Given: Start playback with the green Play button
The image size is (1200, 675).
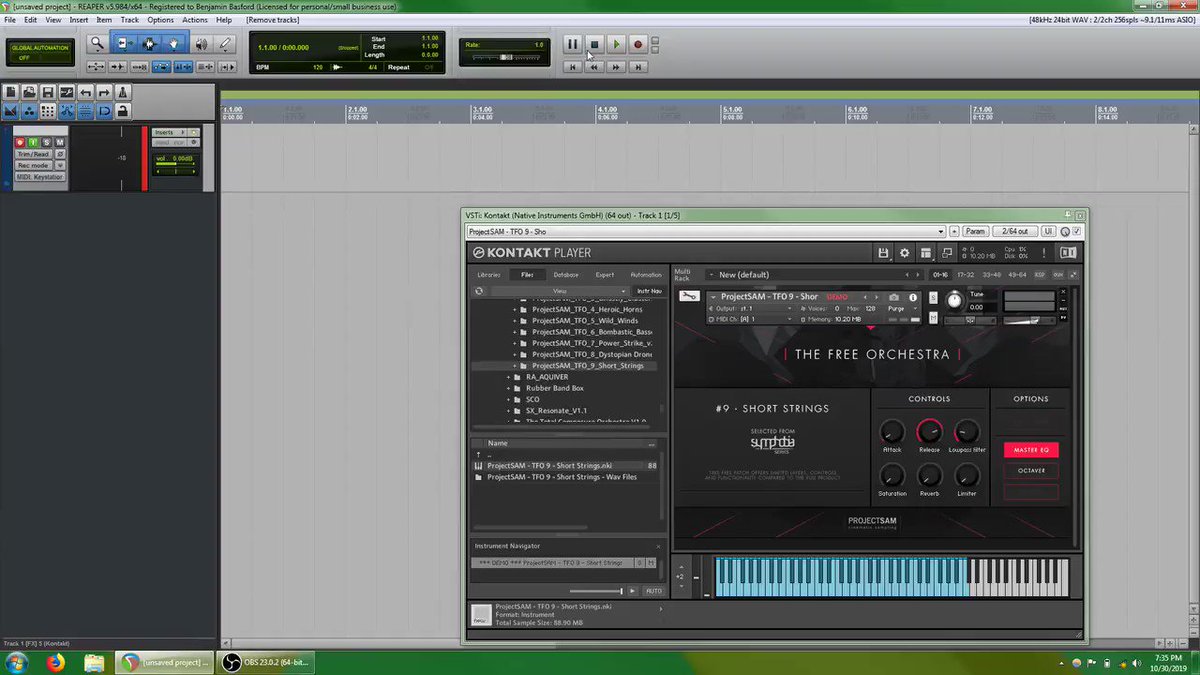Looking at the screenshot, I should [616, 44].
